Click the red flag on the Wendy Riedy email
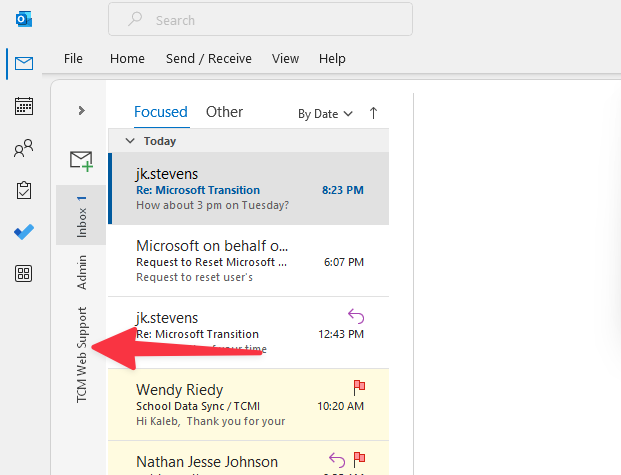This screenshot has width=621, height=475. point(359,387)
